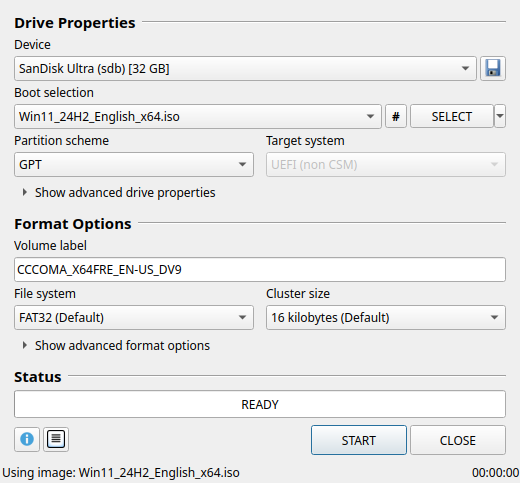Image resolution: width=520 pixels, height=483 pixels.
Task: Click the Format Options heading
Action: pos(73,224)
